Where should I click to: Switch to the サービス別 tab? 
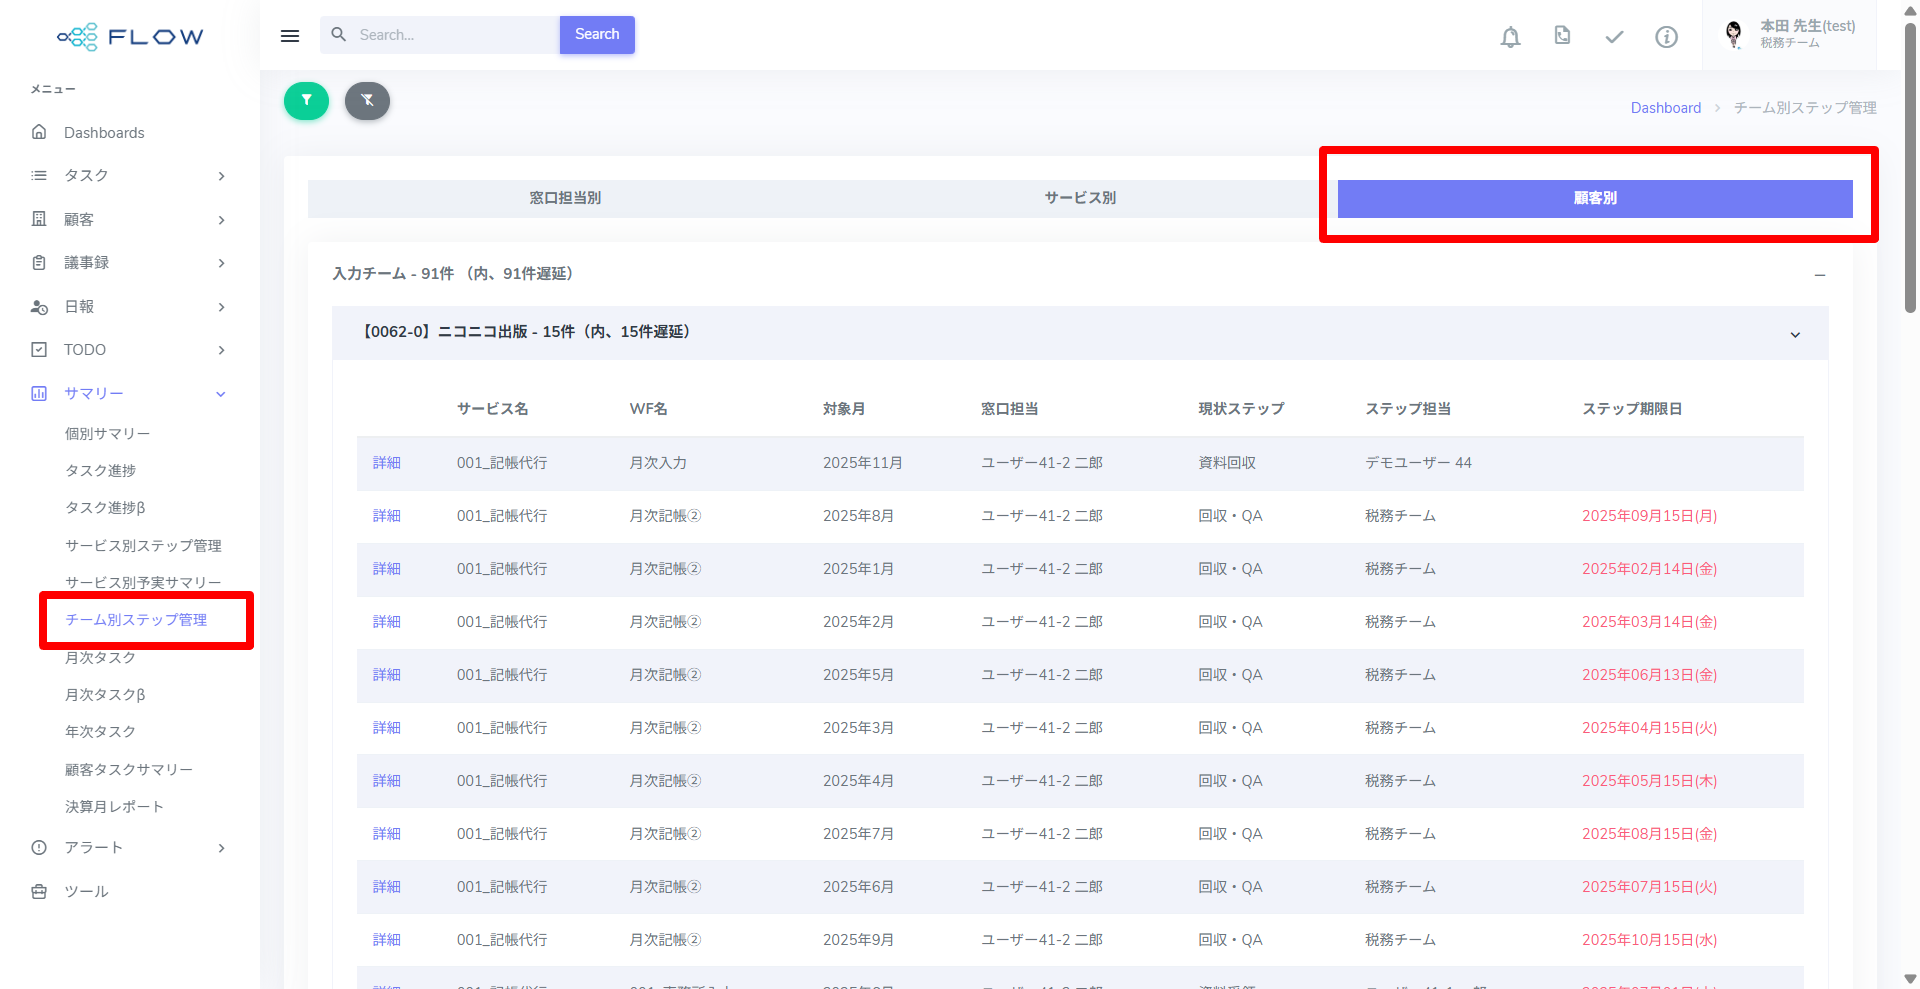(x=1080, y=198)
